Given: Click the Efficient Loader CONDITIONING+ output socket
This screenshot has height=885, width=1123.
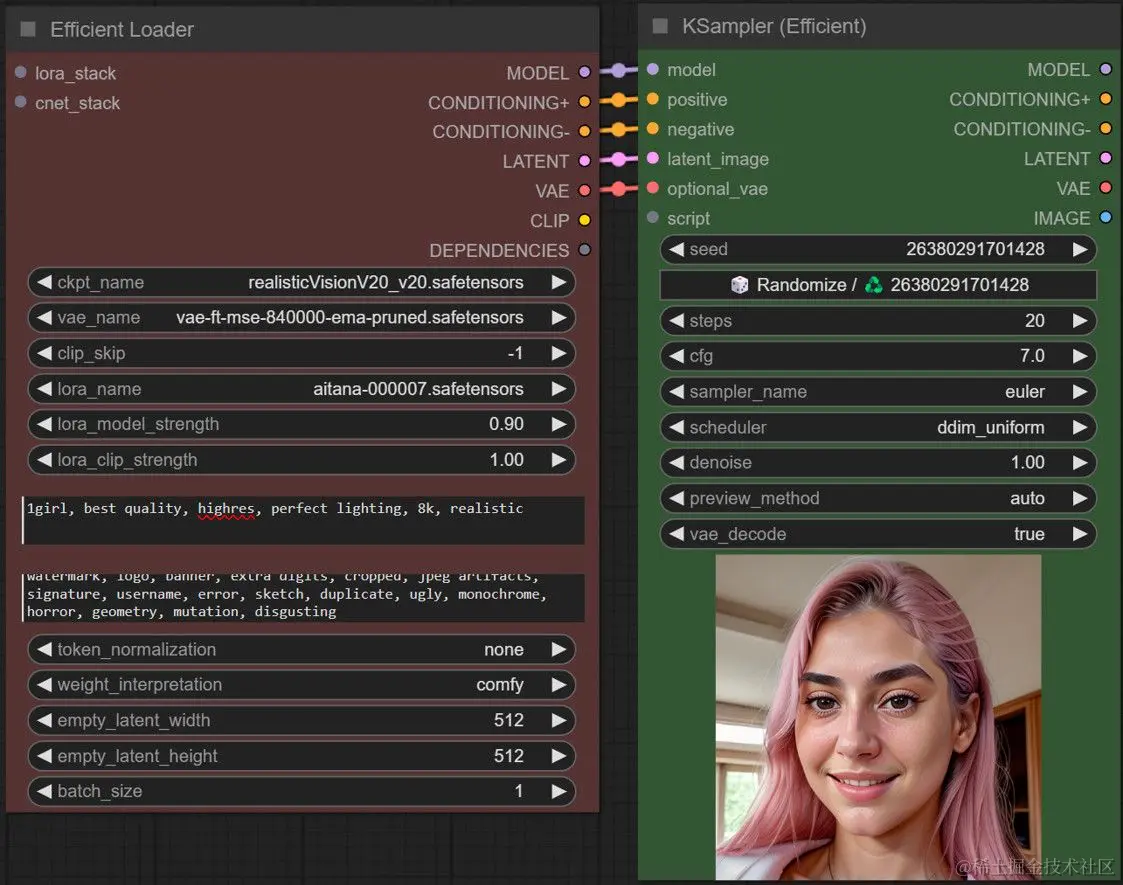Looking at the screenshot, I should [584, 102].
